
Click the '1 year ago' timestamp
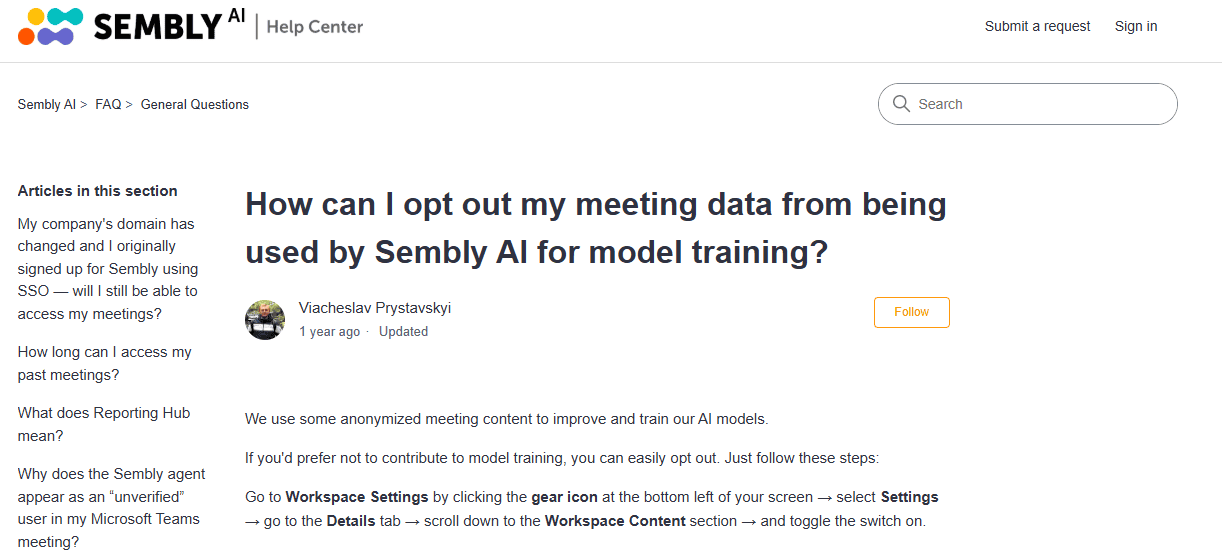coord(329,332)
